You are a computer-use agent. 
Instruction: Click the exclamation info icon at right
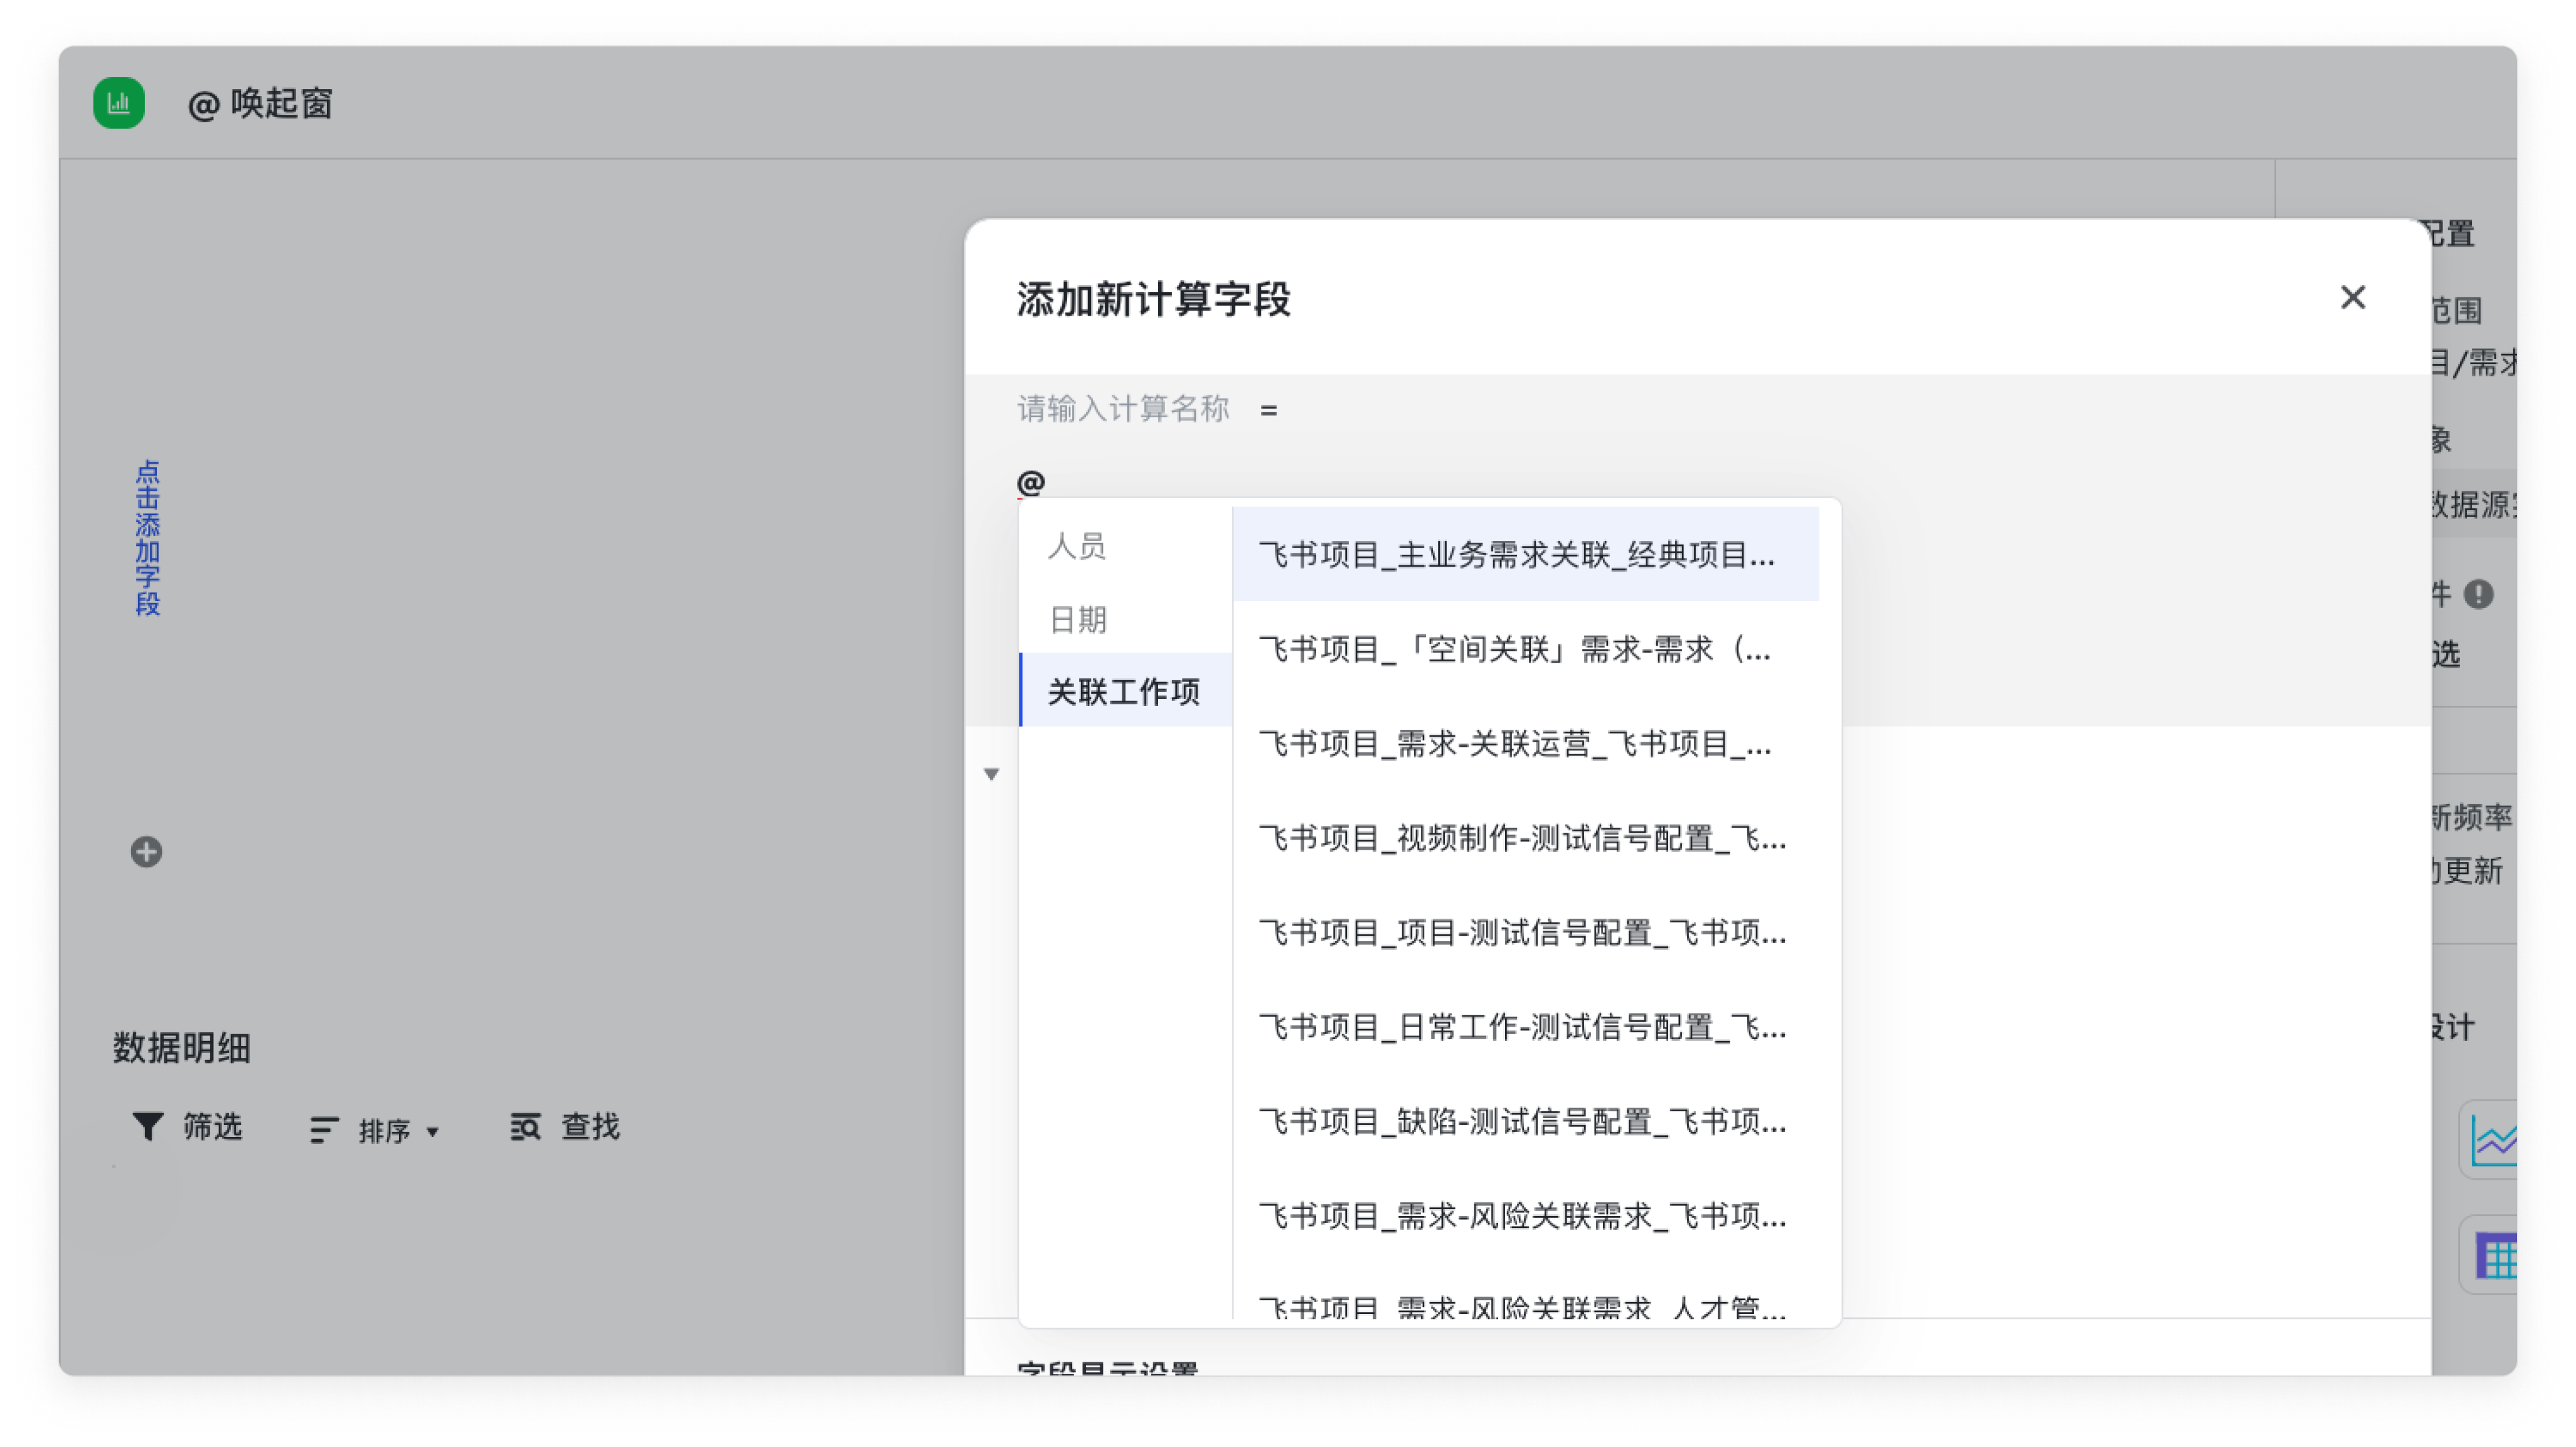coord(2478,595)
